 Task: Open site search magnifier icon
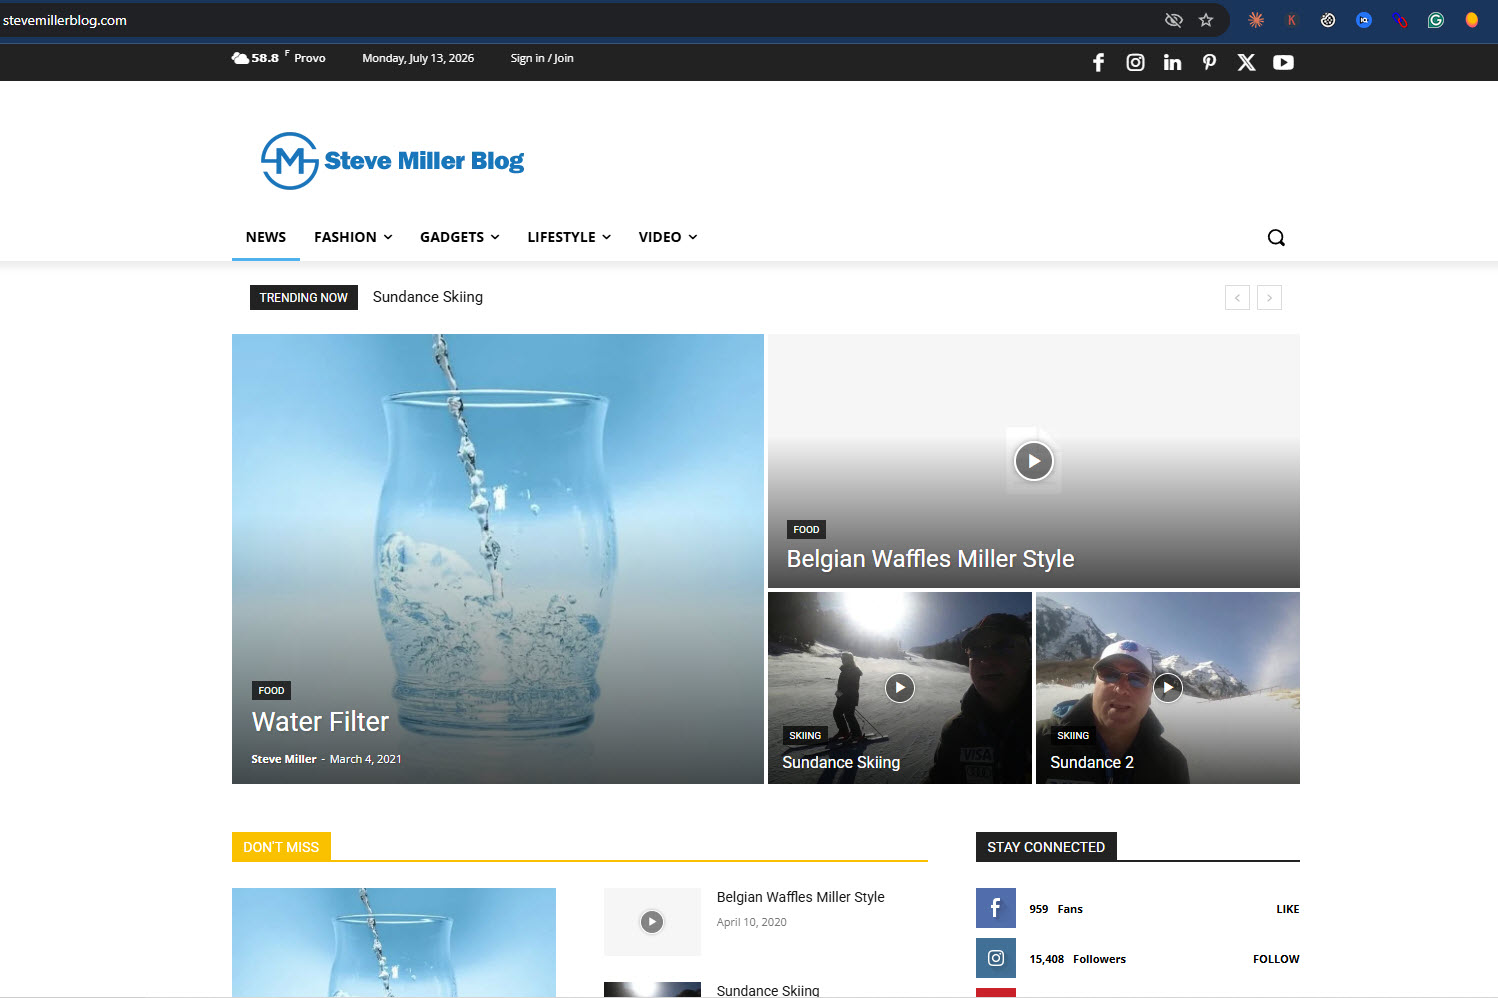point(1276,237)
